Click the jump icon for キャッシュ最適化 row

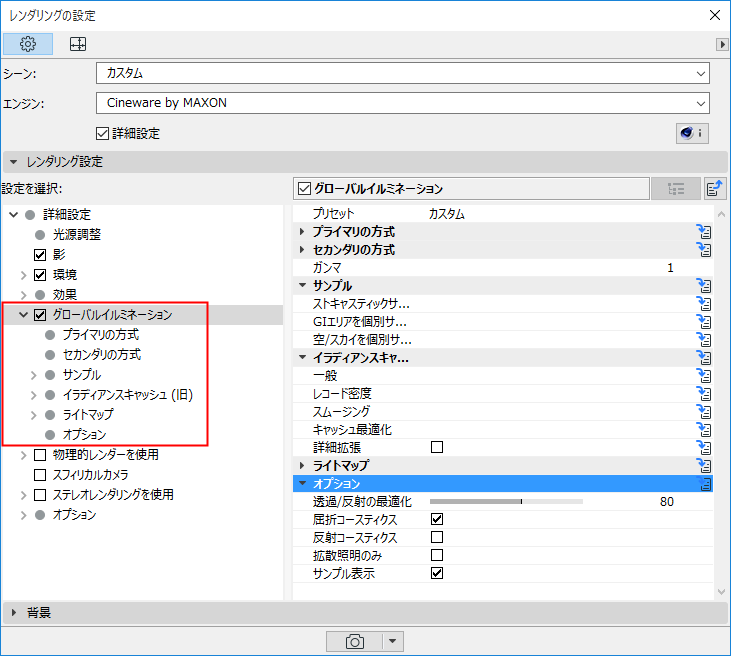[x=704, y=430]
